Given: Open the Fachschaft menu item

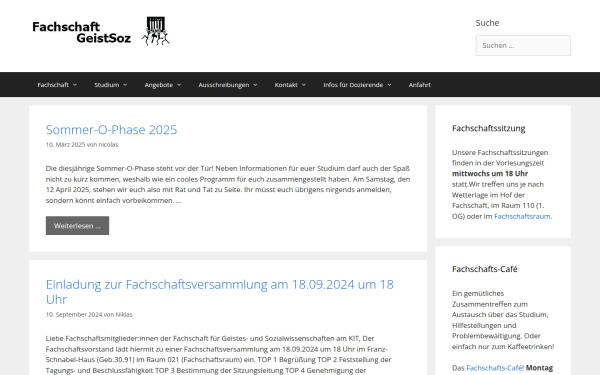Looking at the screenshot, I should tap(53, 85).
